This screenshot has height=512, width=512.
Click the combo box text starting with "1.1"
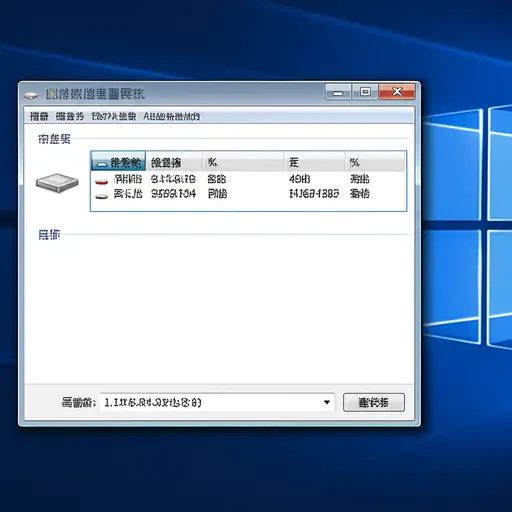point(153,403)
